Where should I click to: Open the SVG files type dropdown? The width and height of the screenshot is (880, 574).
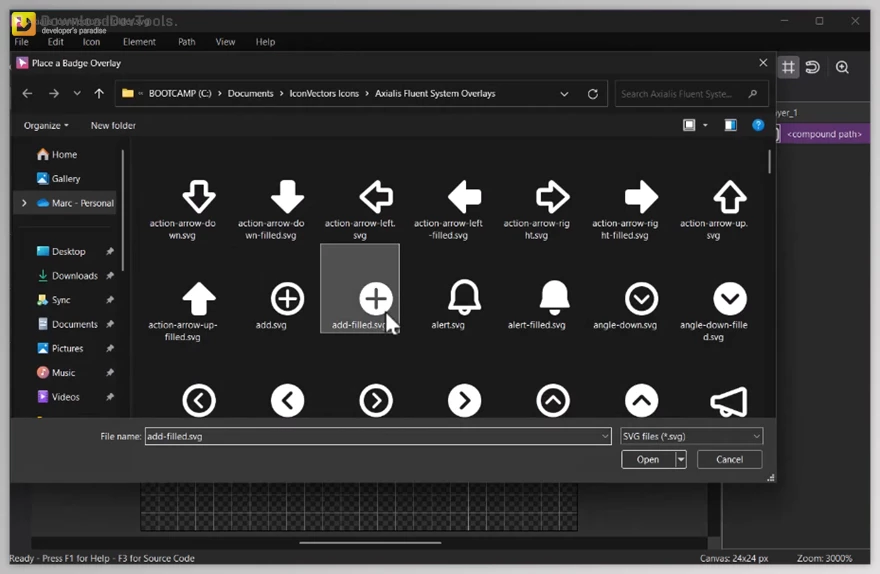691,436
